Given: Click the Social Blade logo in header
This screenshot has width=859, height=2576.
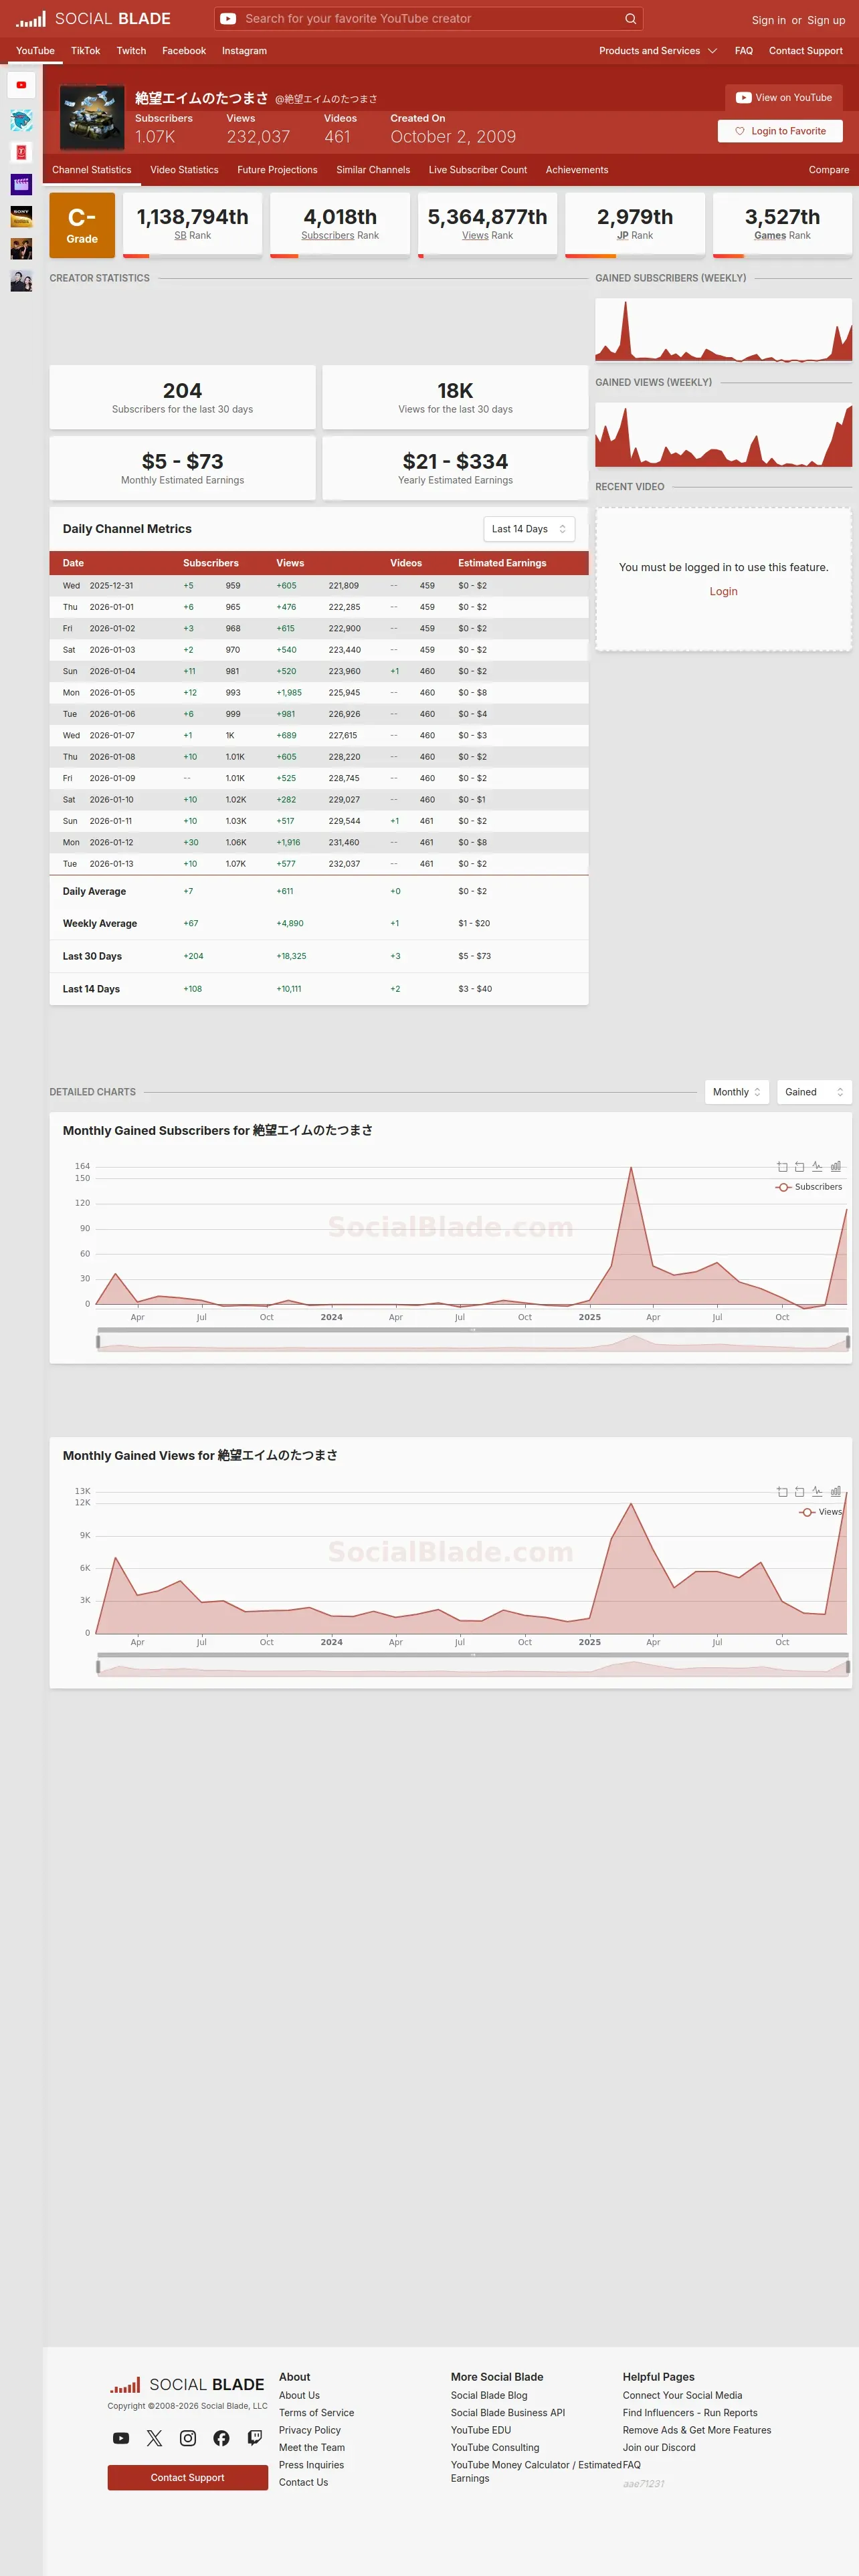Looking at the screenshot, I should 93,19.
